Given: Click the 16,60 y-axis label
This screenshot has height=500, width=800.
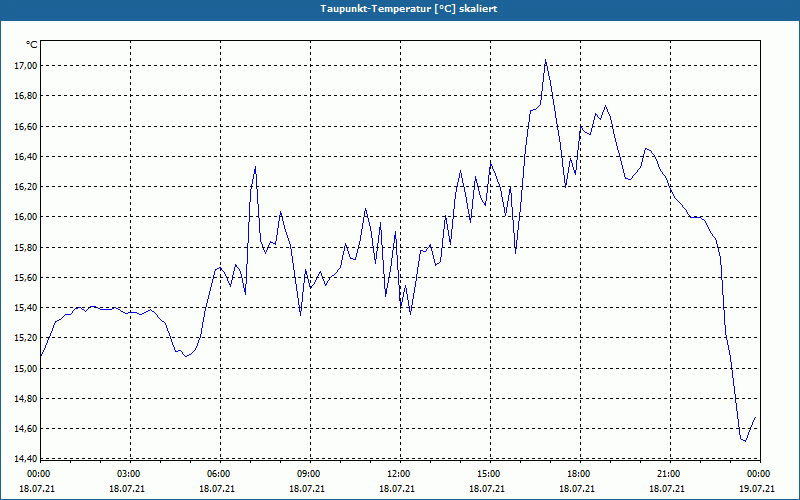Looking at the screenshot, I should click(26, 126).
